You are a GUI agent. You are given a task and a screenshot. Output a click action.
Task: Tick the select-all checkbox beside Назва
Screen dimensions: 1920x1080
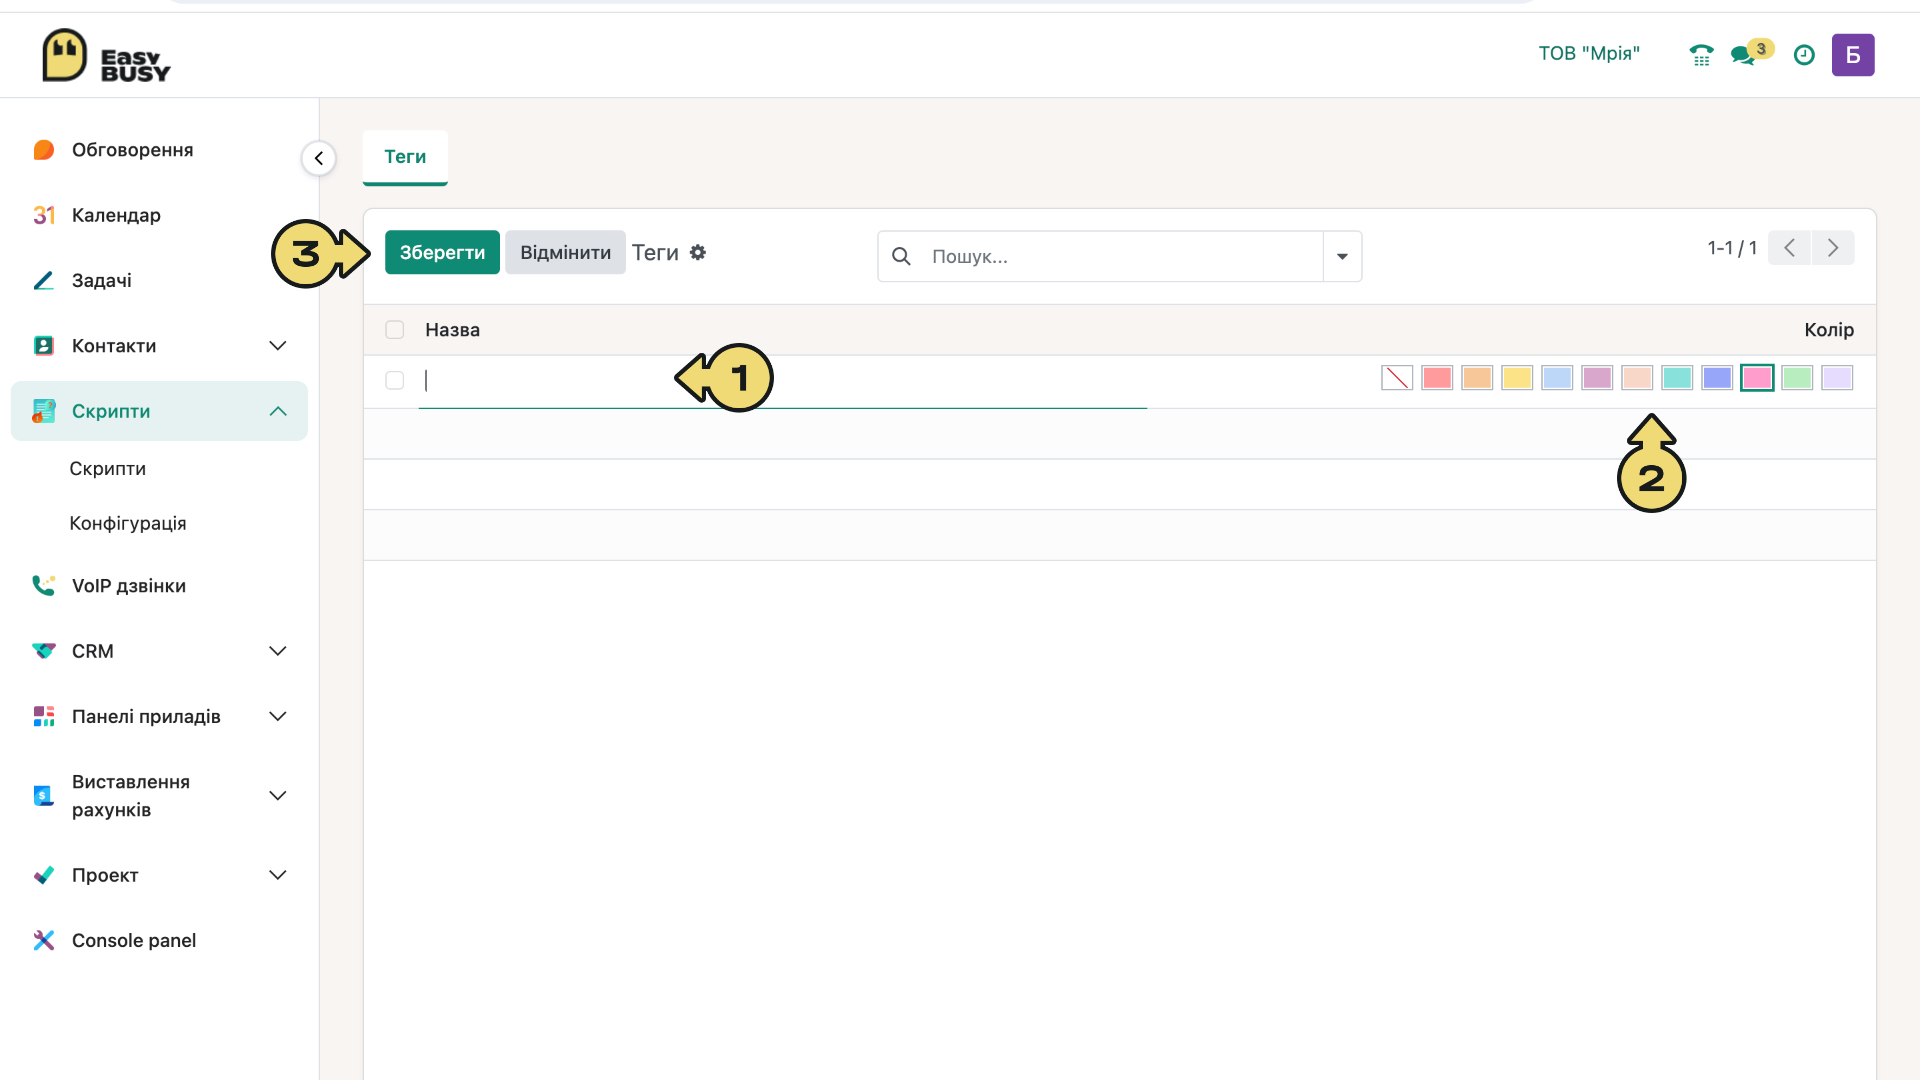coord(395,330)
